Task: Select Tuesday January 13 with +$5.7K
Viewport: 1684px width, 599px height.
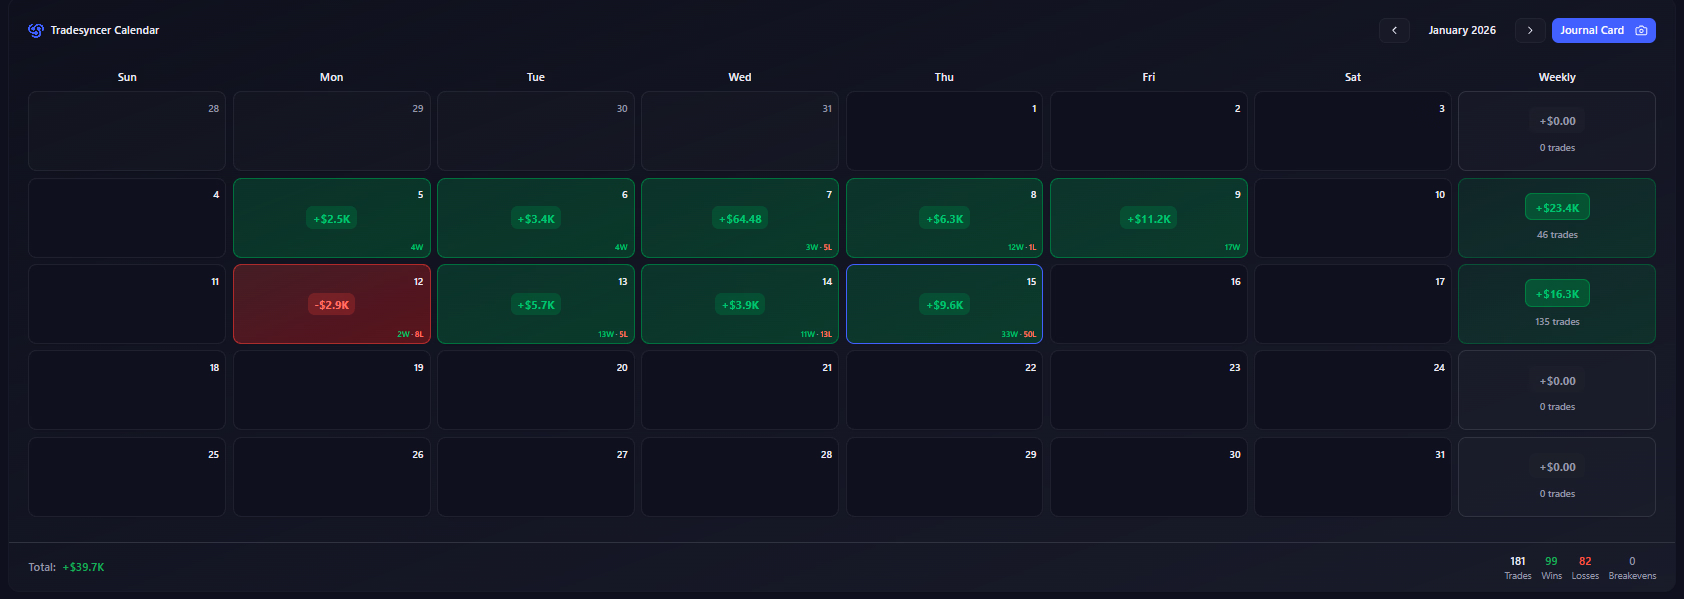Action: point(536,304)
